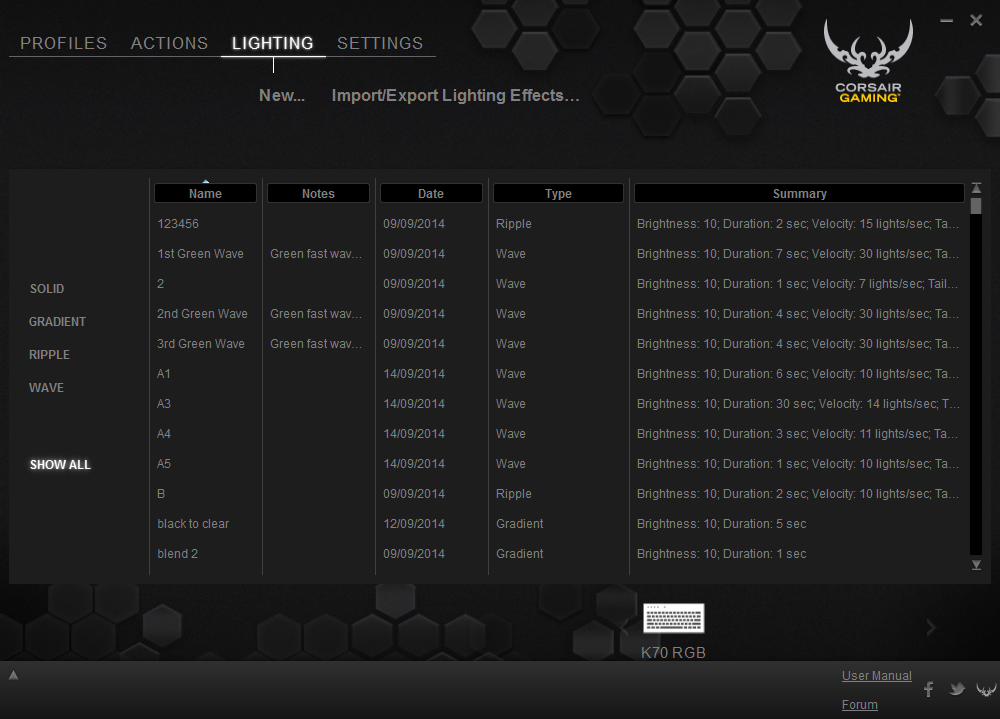Click the Corsair Gaming logo
This screenshot has width=1000, height=719.
click(x=868, y=61)
